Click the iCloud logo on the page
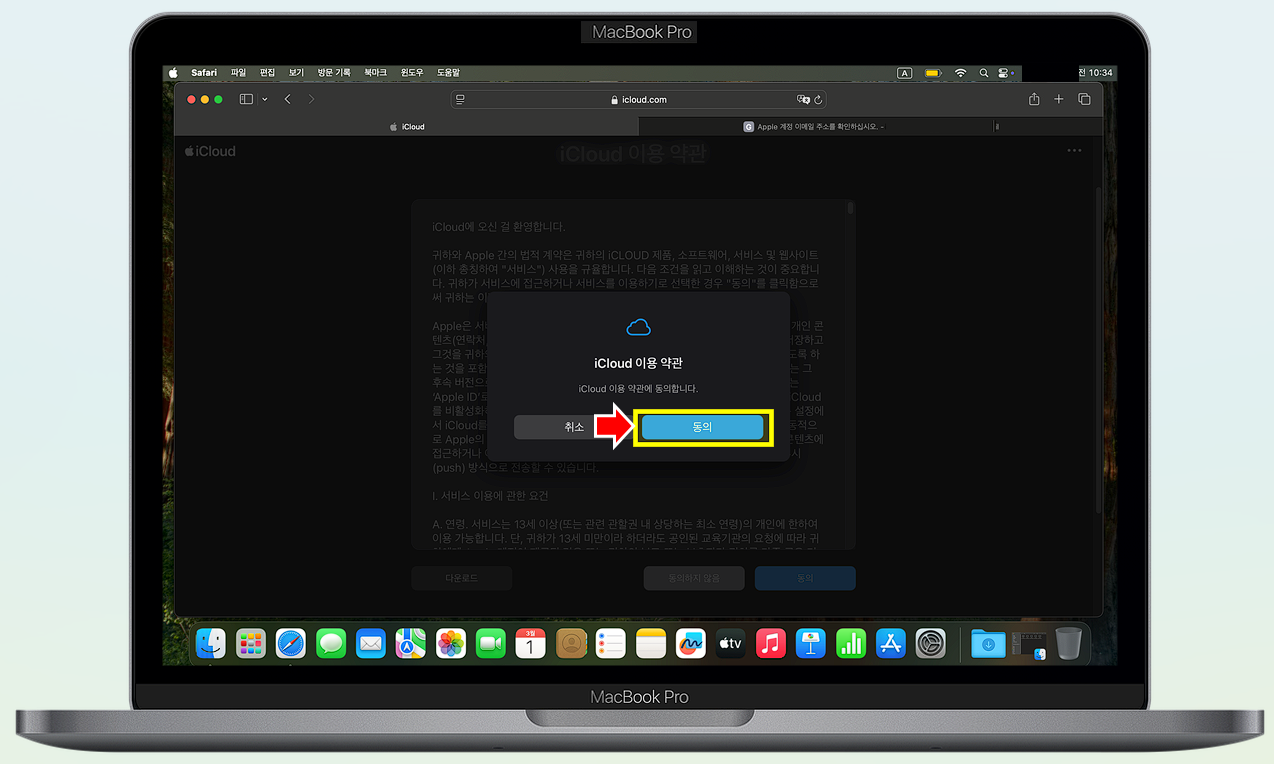 (210, 151)
